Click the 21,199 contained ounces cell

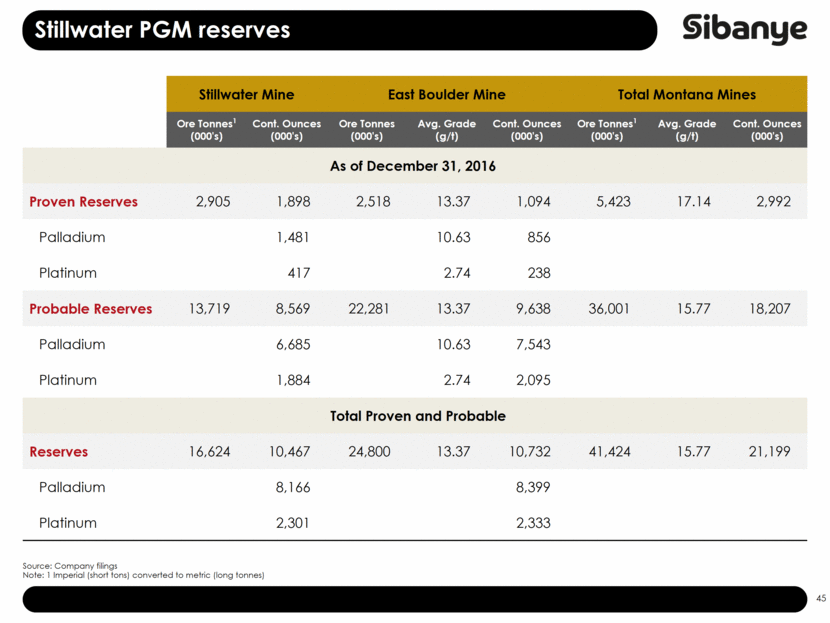click(x=769, y=452)
